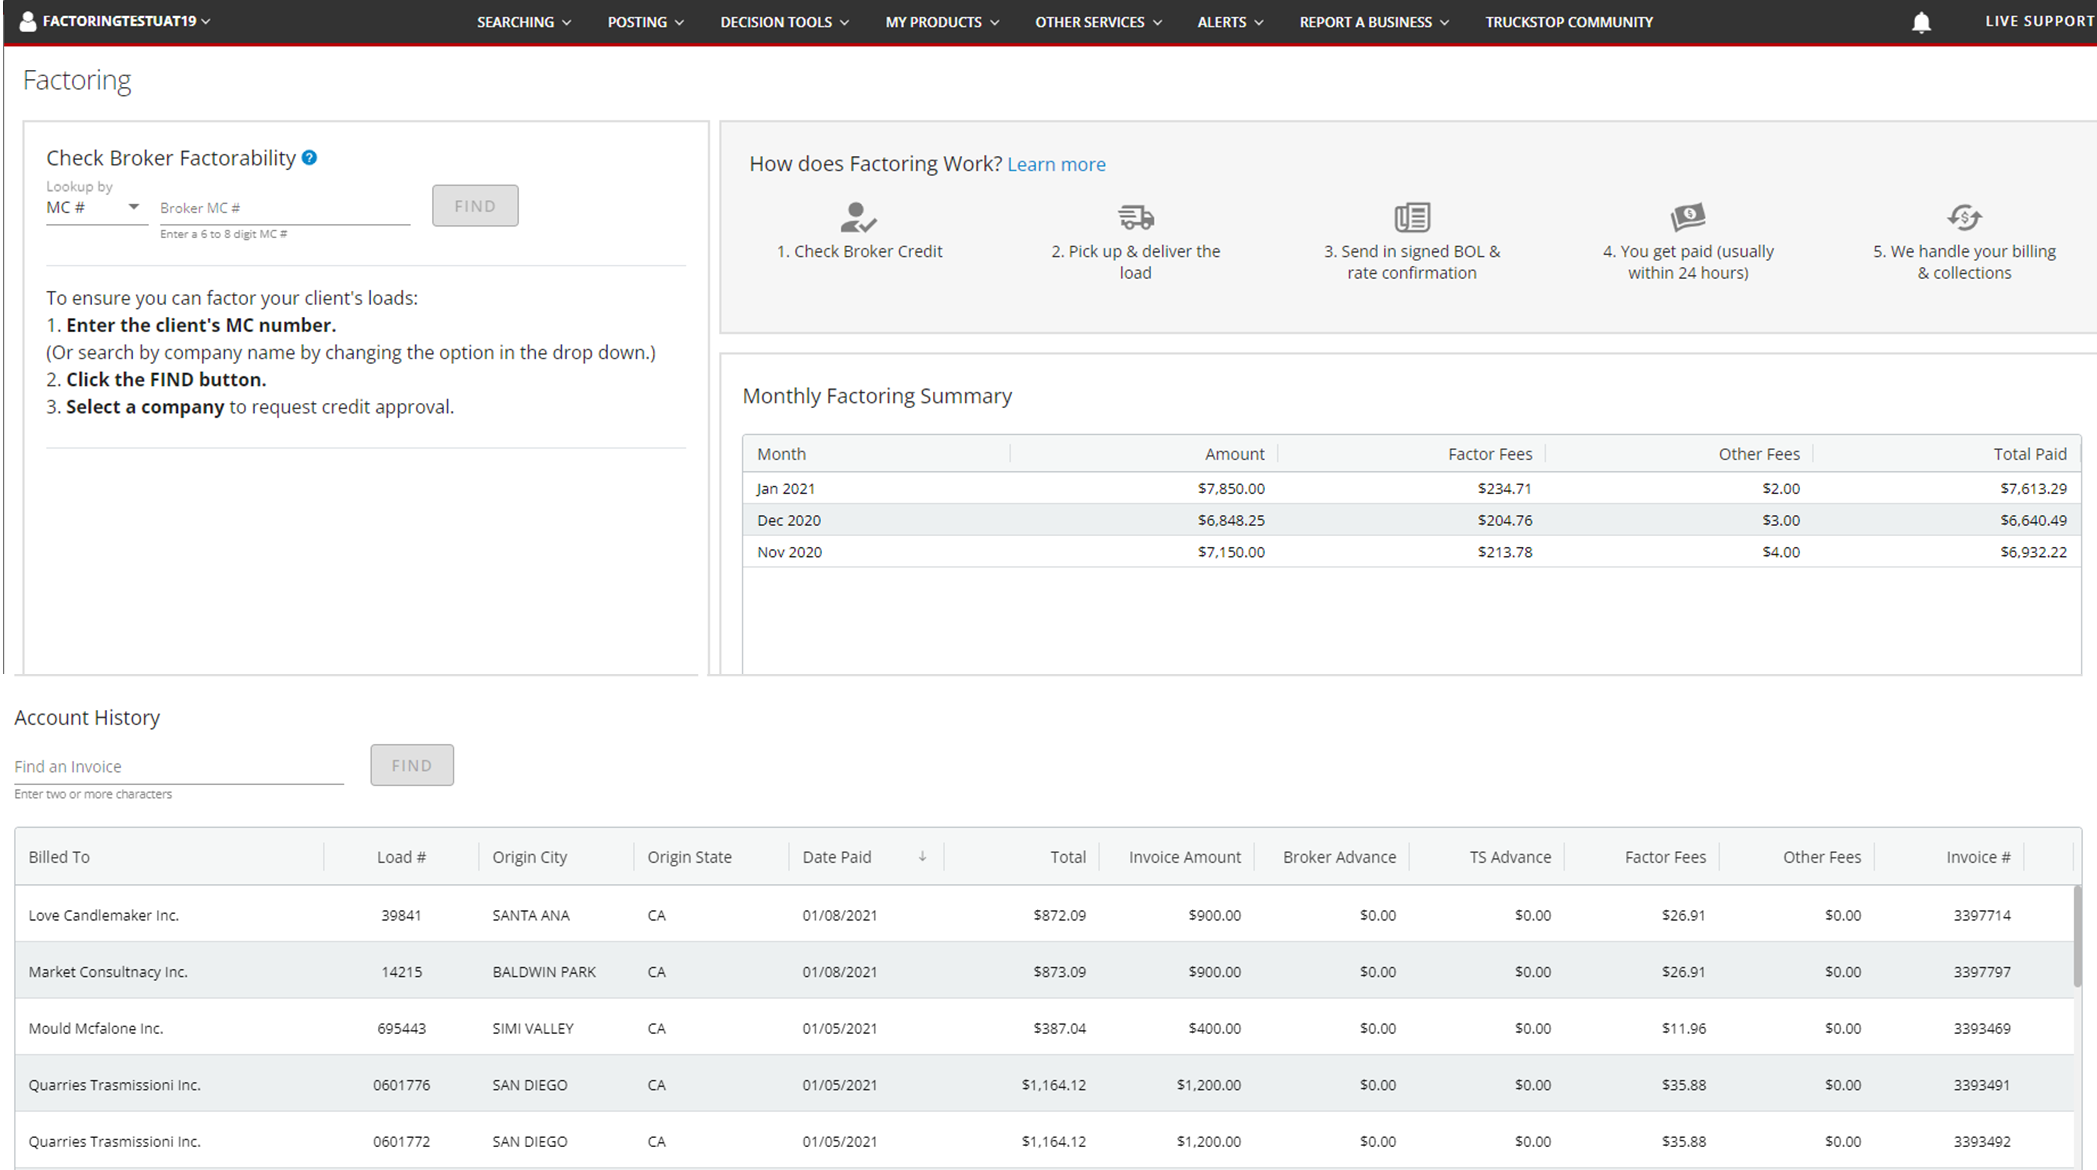This screenshot has height=1170, width=2097.
Task: Click the truck icon for Pick up & deliver
Action: (1134, 218)
